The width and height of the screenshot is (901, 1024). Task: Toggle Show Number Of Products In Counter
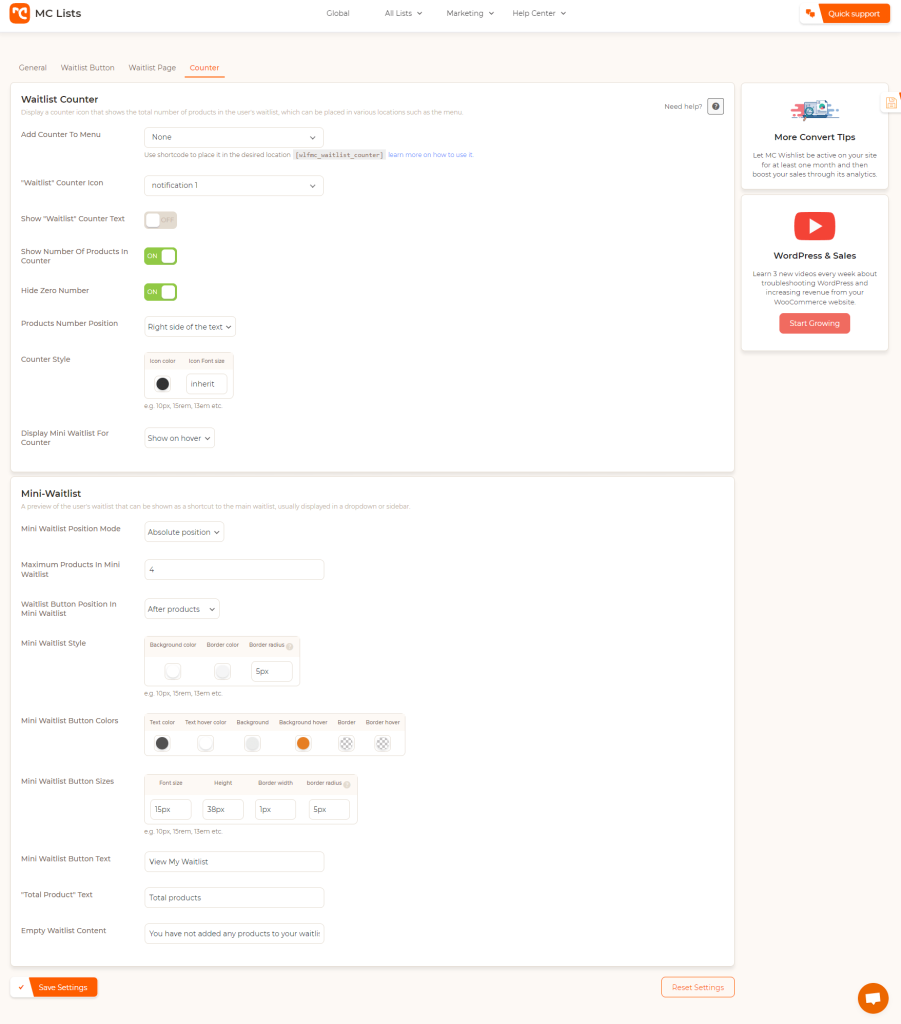[x=161, y=256]
